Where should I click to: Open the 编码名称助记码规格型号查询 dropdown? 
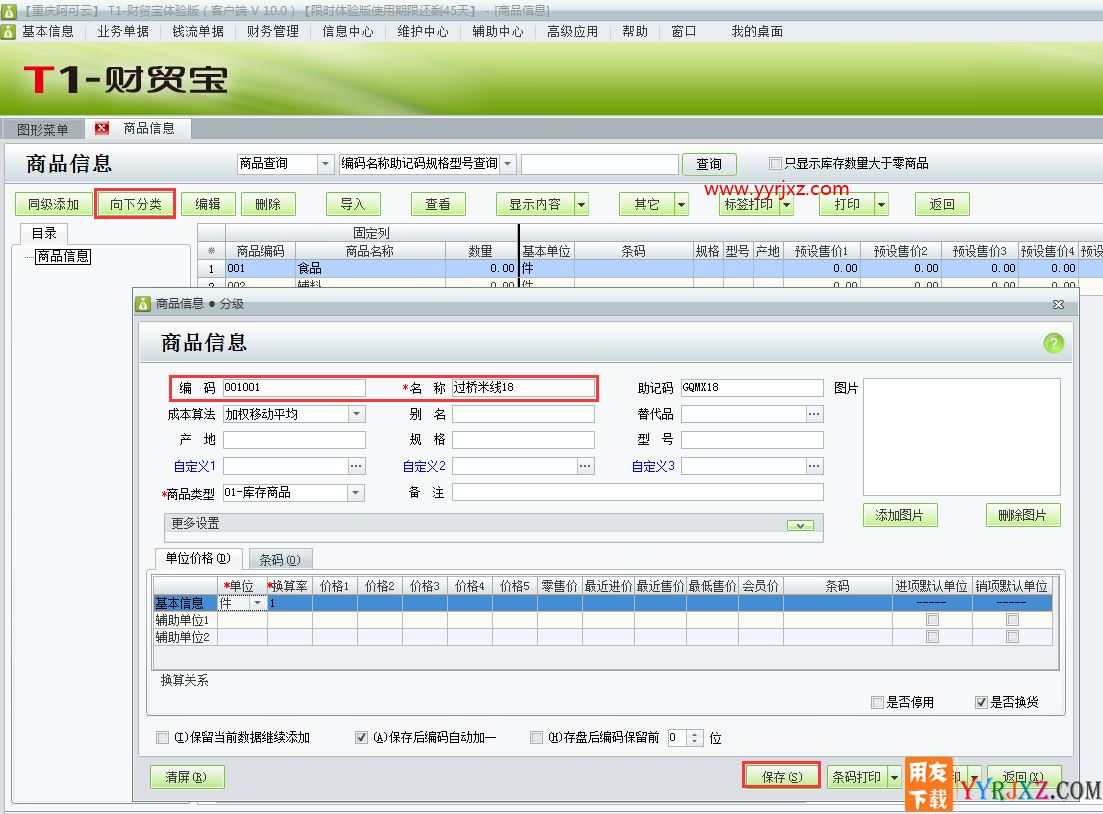point(508,164)
